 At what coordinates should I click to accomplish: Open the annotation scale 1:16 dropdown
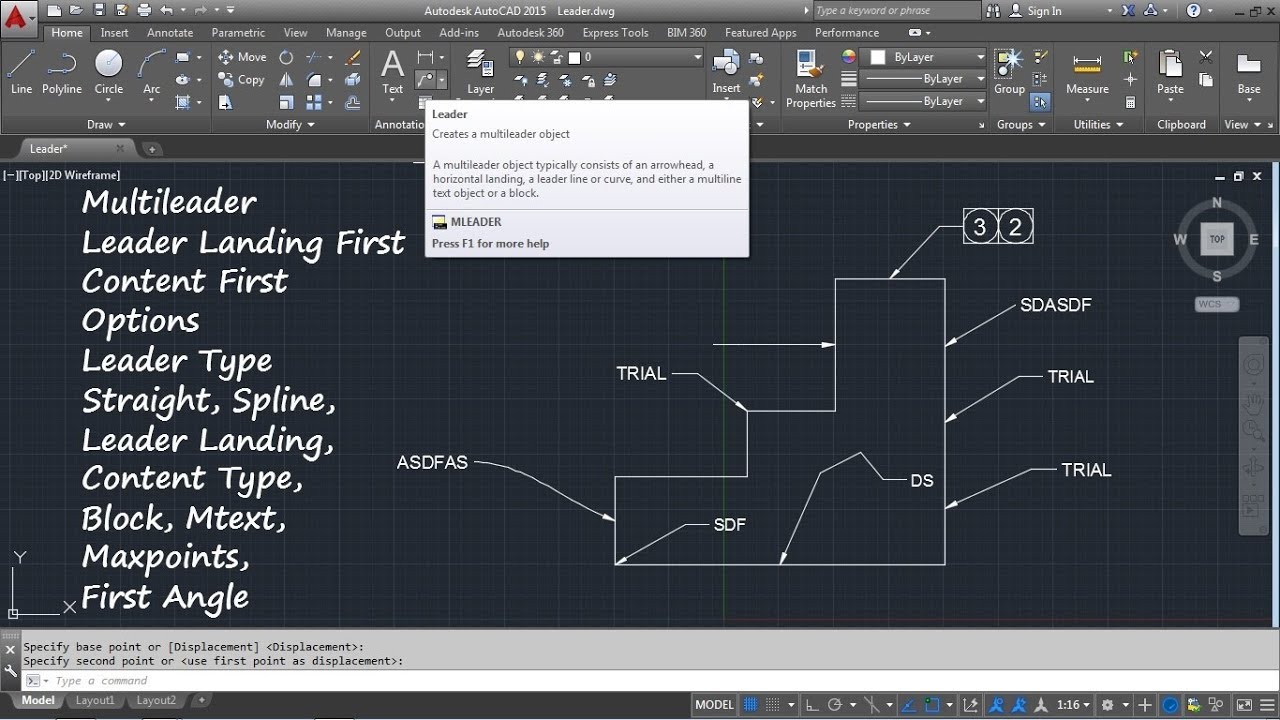[x=1073, y=705]
